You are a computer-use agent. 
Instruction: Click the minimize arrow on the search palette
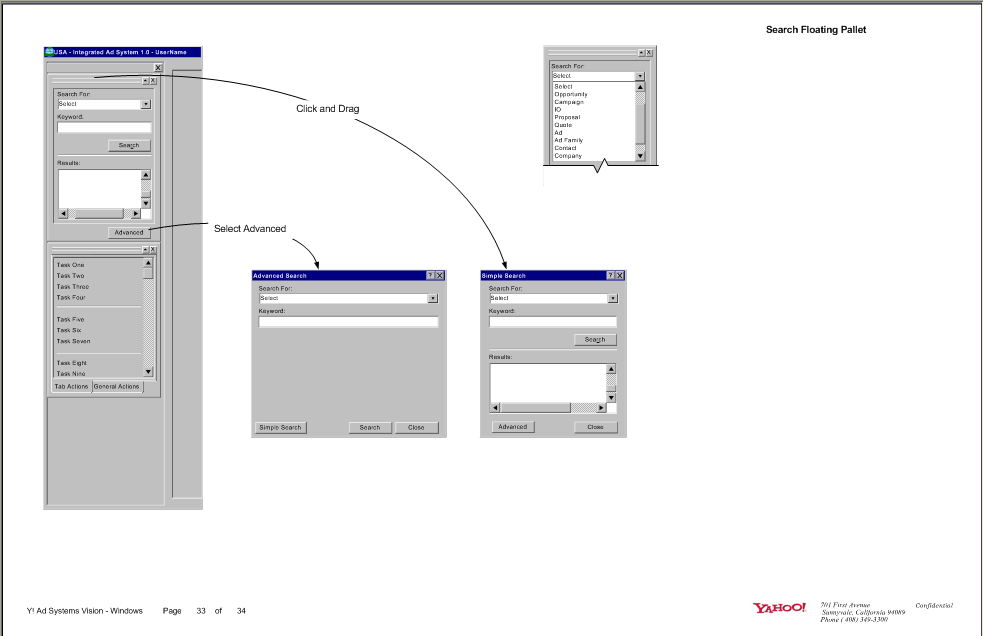click(144, 80)
